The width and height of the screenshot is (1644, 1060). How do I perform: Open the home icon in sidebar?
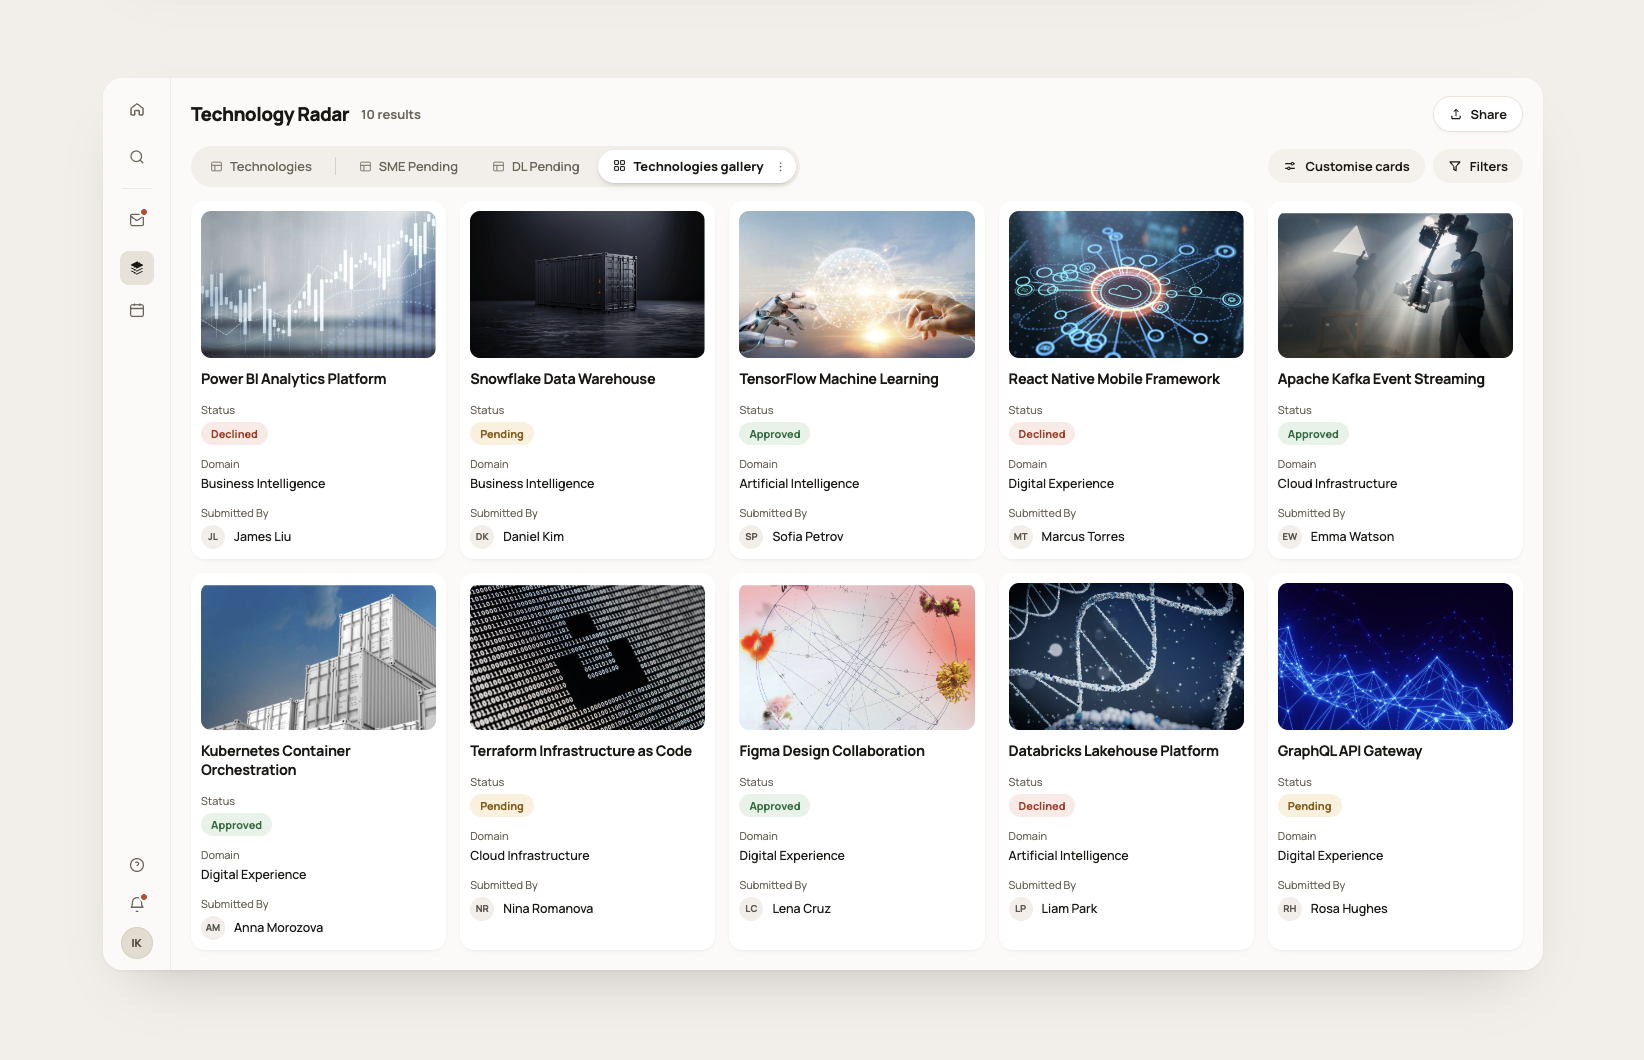(137, 110)
